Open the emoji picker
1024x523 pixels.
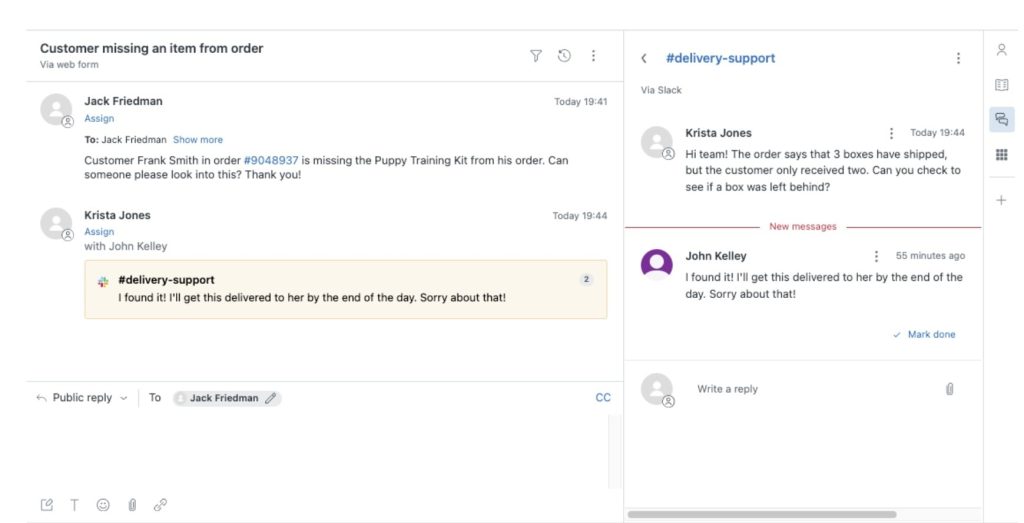(x=103, y=505)
